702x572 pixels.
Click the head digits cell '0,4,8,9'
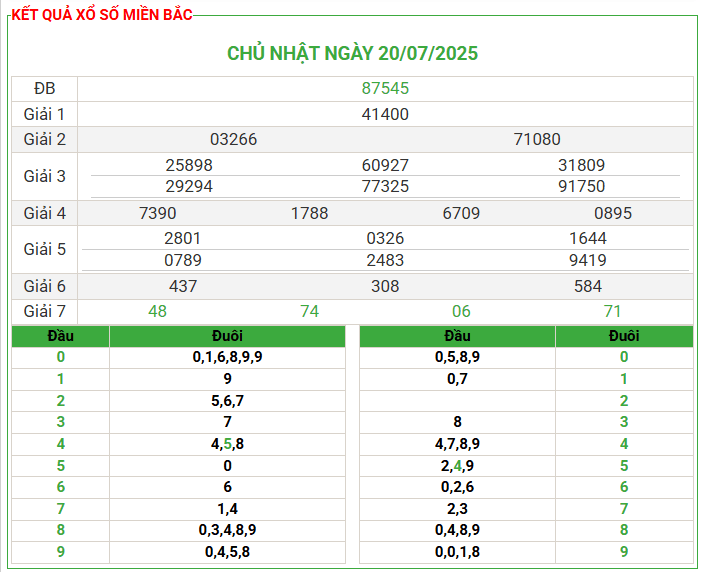pyautogui.click(x=457, y=530)
